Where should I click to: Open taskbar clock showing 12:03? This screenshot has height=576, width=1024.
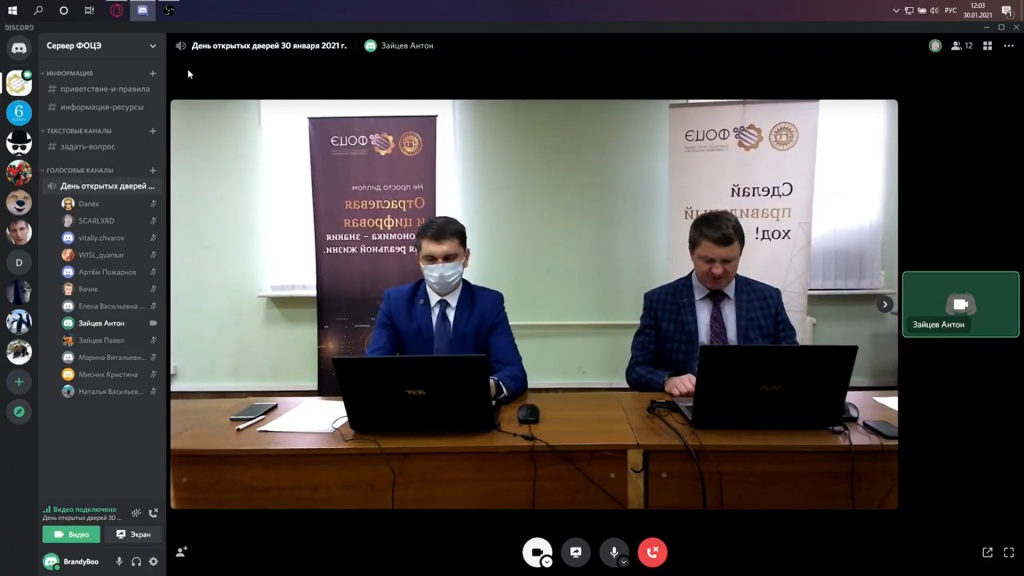point(978,10)
